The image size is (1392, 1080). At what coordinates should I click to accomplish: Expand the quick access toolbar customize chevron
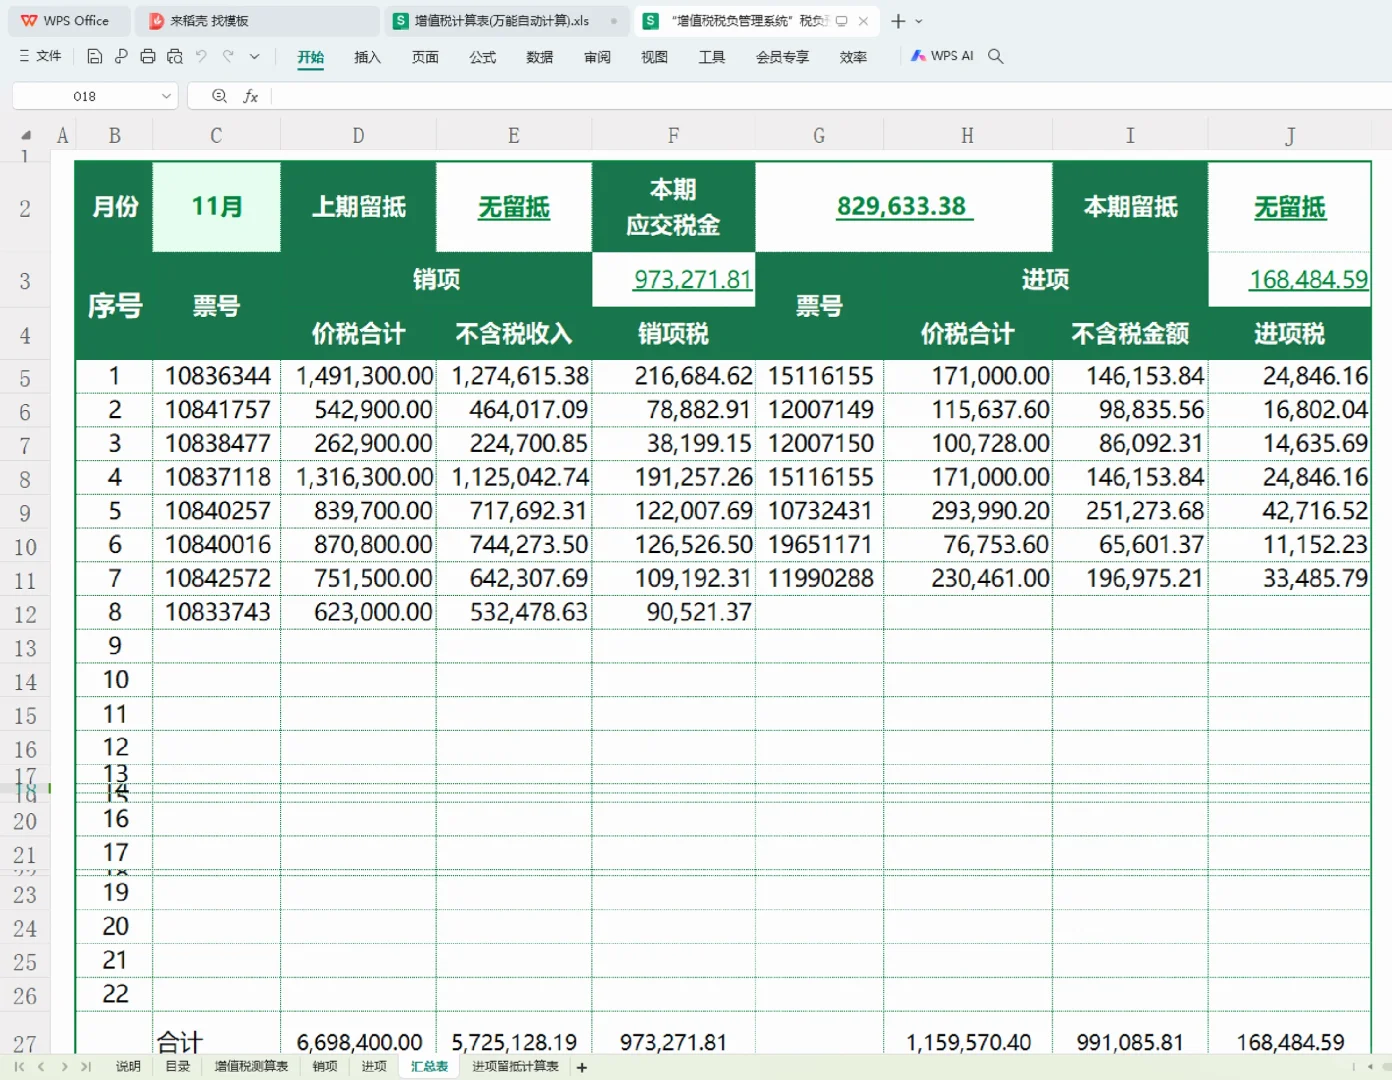pos(254,56)
